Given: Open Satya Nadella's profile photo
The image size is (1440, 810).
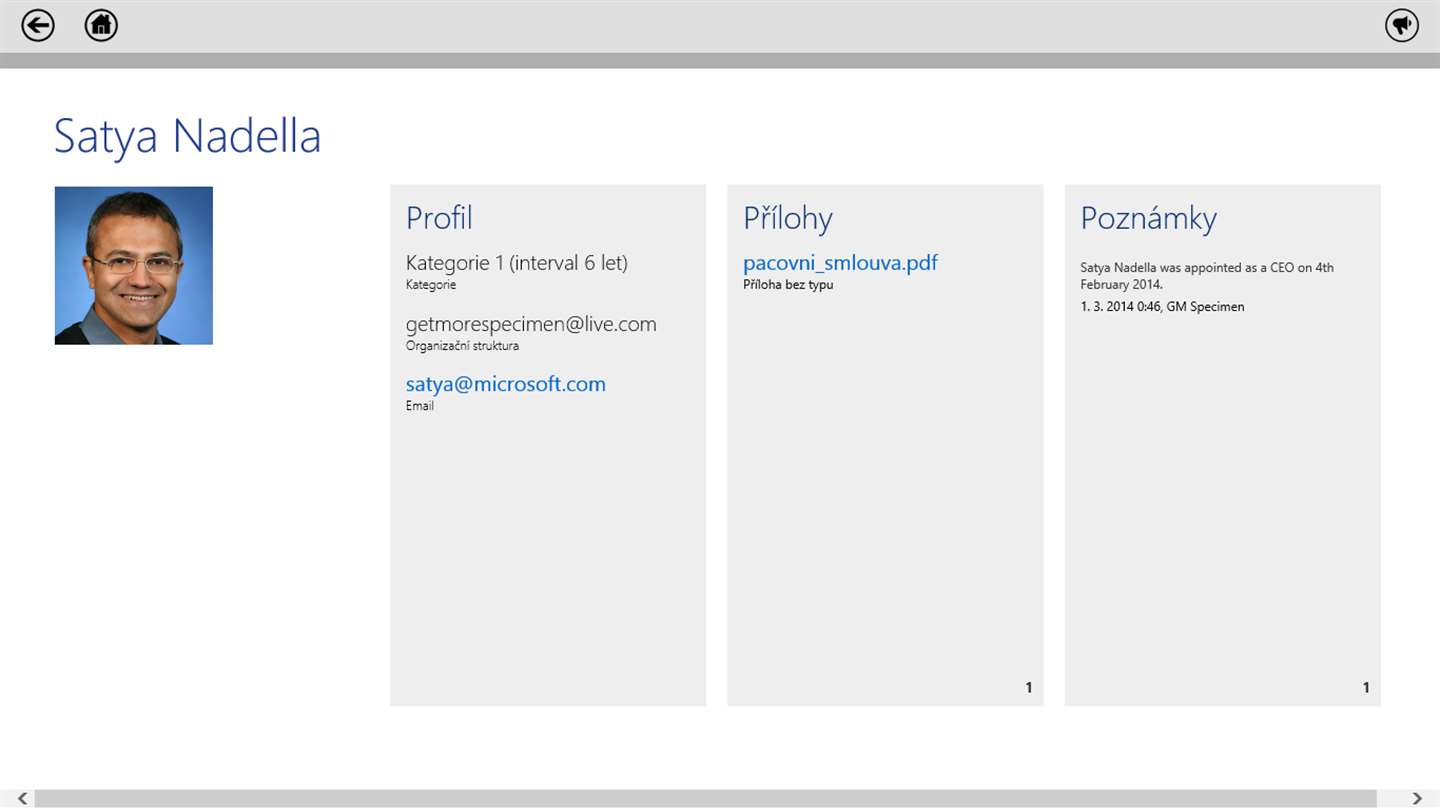Looking at the screenshot, I should pos(134,266).
